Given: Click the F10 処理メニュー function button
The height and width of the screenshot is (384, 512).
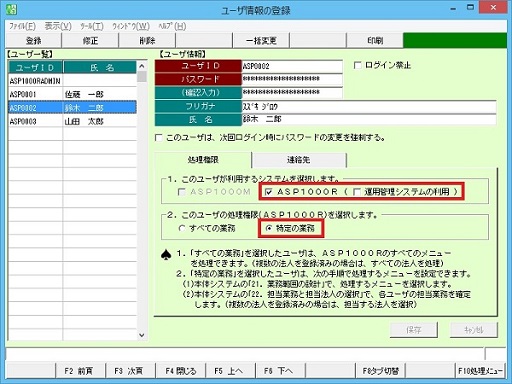Looking at the screenshot, I should pyautogui.click(x=480, y=371).
